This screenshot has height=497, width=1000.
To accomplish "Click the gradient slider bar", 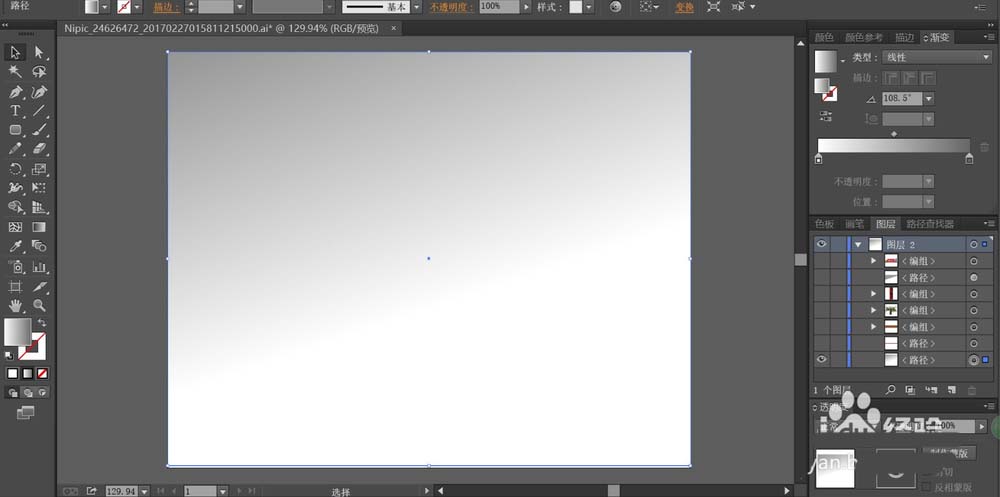I will [x=893, y=145].
